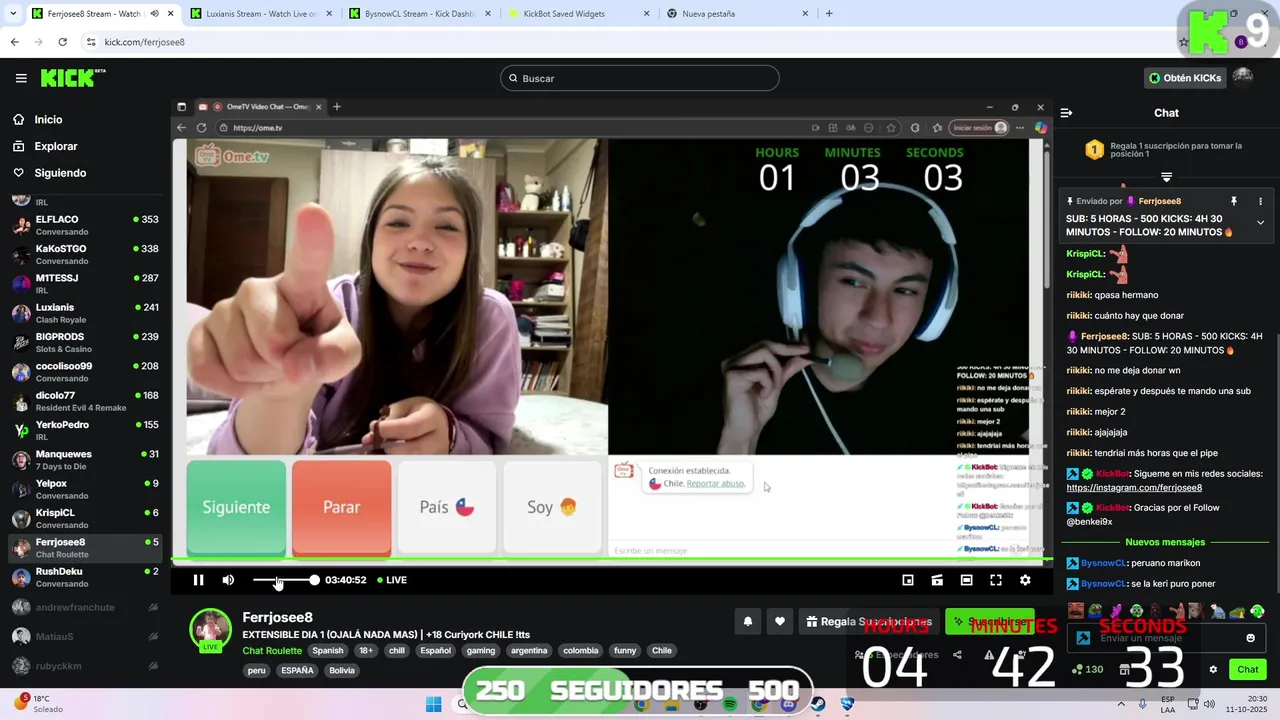Viewport: 1280px width, 720px height.
Task: Open Spotify from taskbar
Action: pos(730,704)
